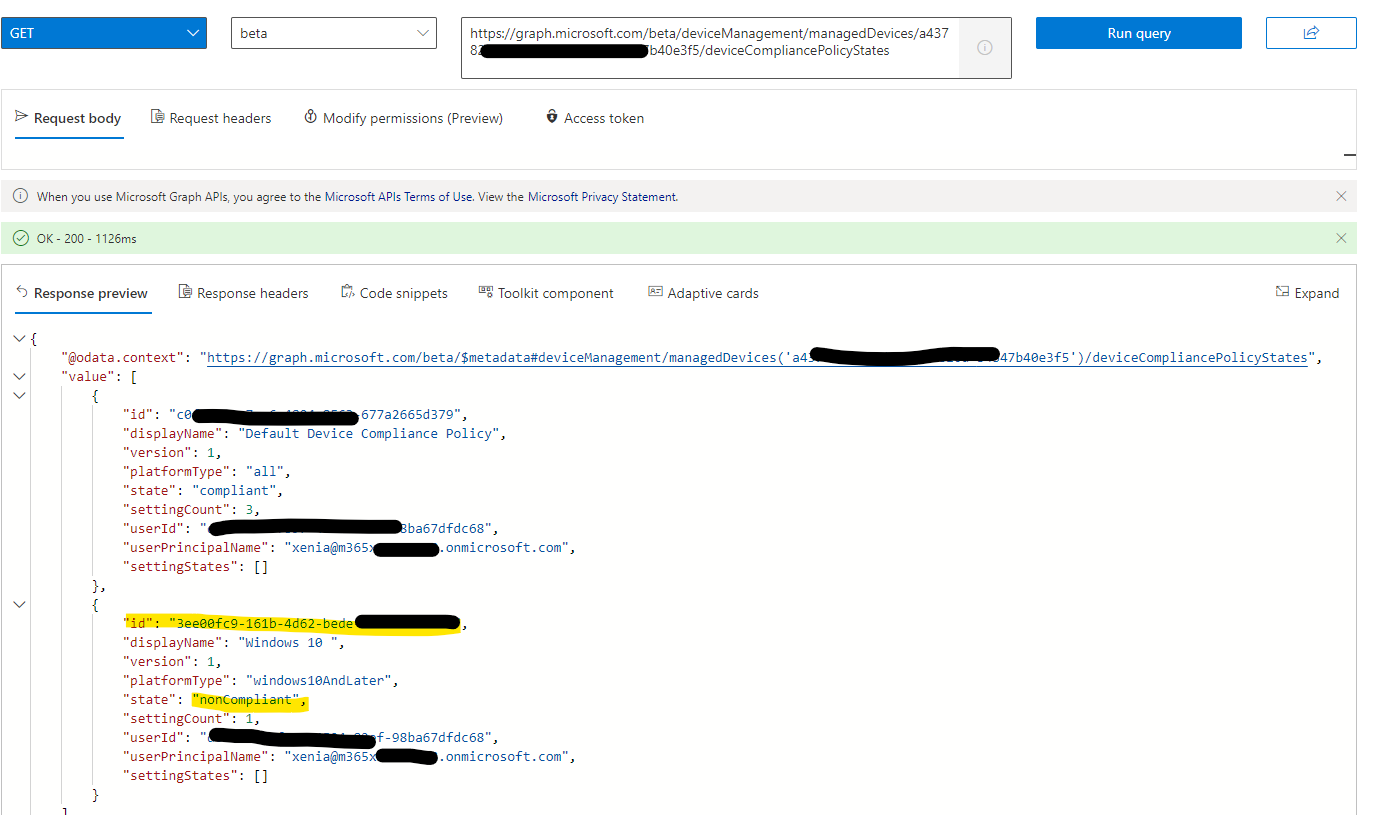
Task: Collapse the nonCompliant policy object chevron
Action: (x=19, y=604)
